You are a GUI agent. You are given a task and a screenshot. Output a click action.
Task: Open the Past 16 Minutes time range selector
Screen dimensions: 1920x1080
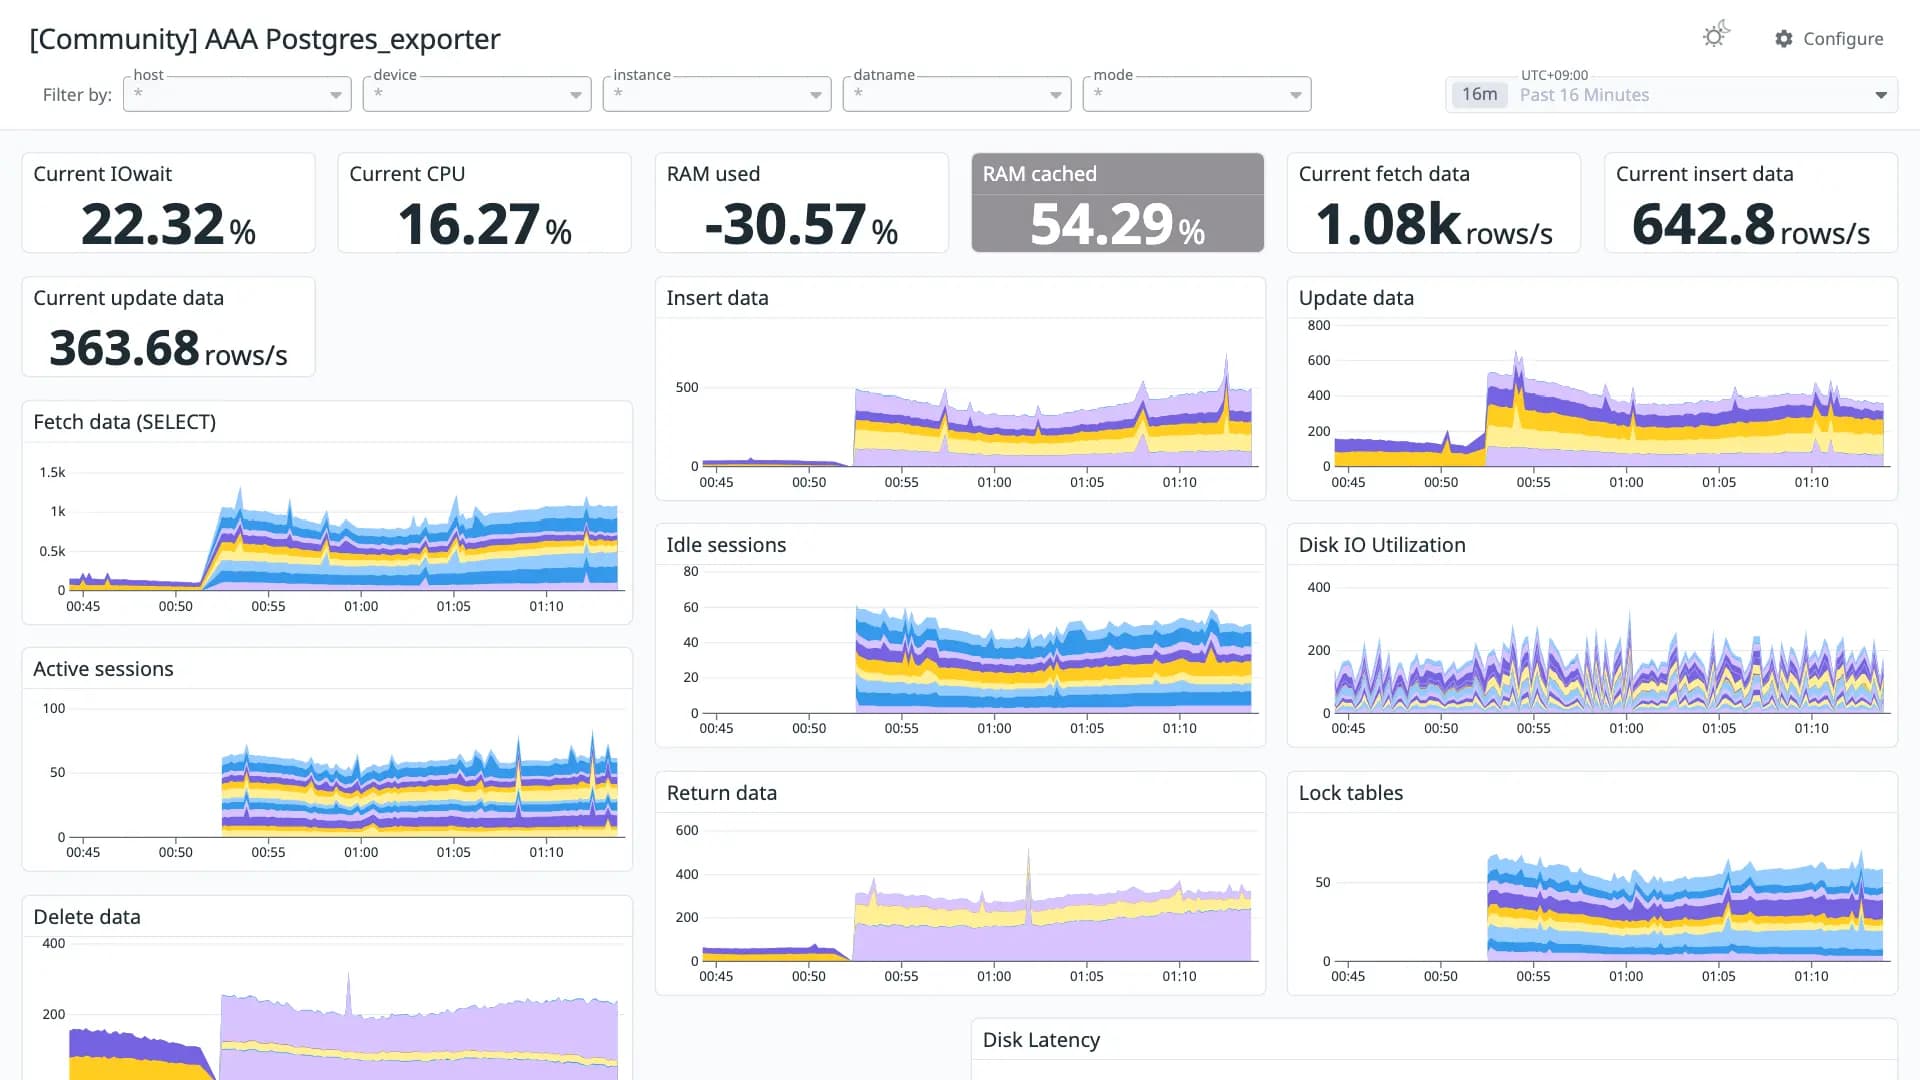(1671, 95)
